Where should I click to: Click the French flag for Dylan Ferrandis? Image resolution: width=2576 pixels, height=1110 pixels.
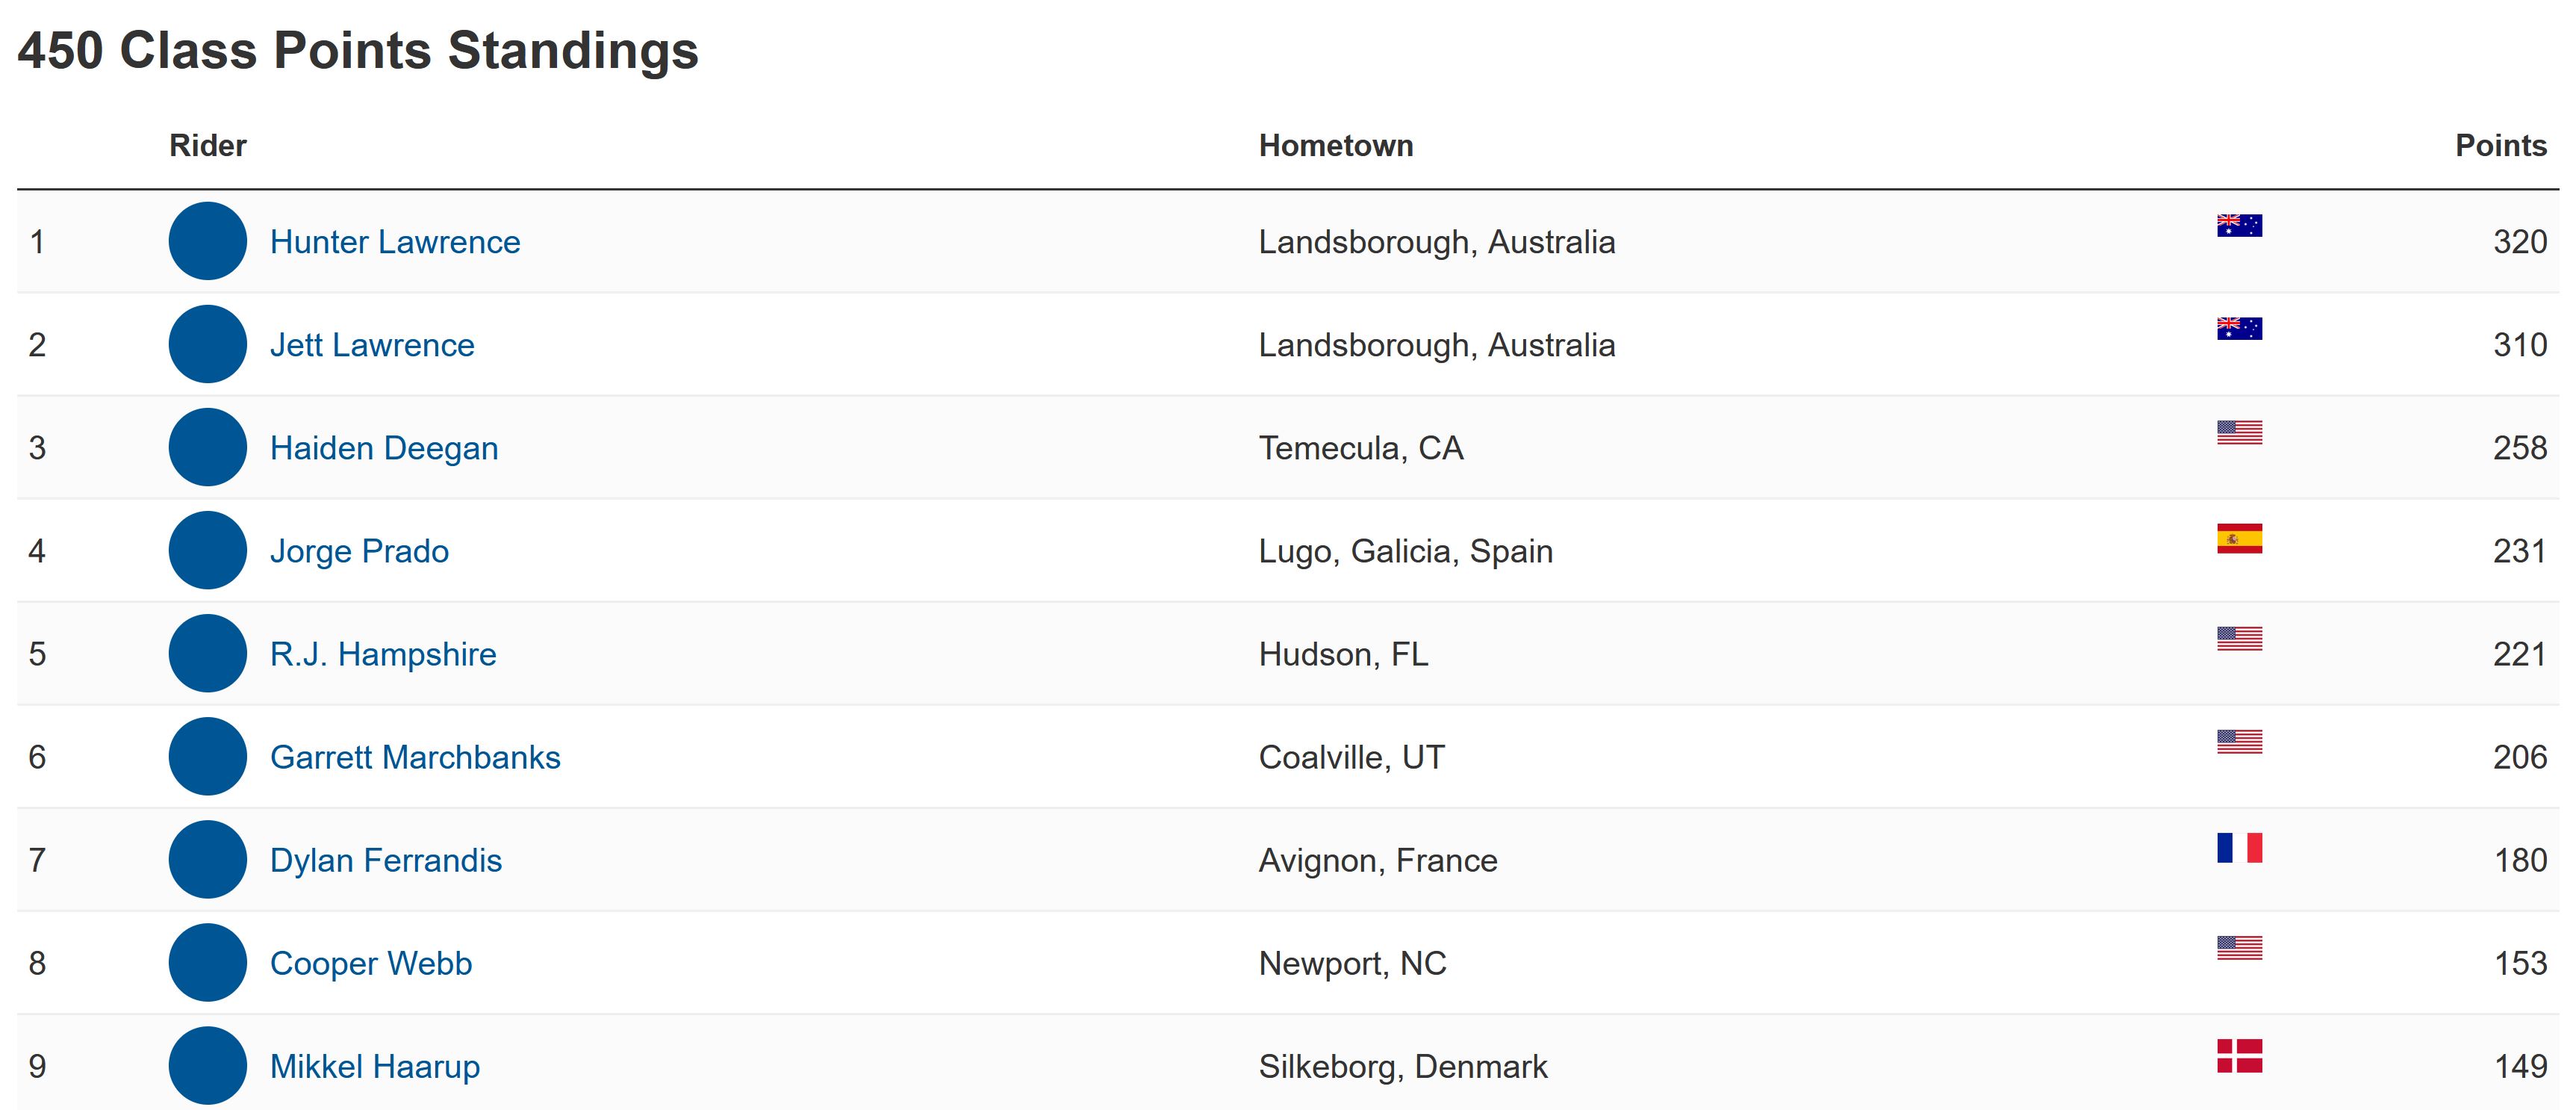(2239, 847)
